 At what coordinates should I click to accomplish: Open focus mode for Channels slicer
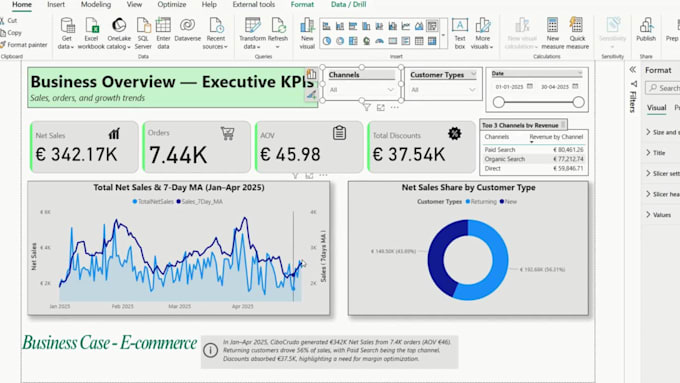coord(380,108)
